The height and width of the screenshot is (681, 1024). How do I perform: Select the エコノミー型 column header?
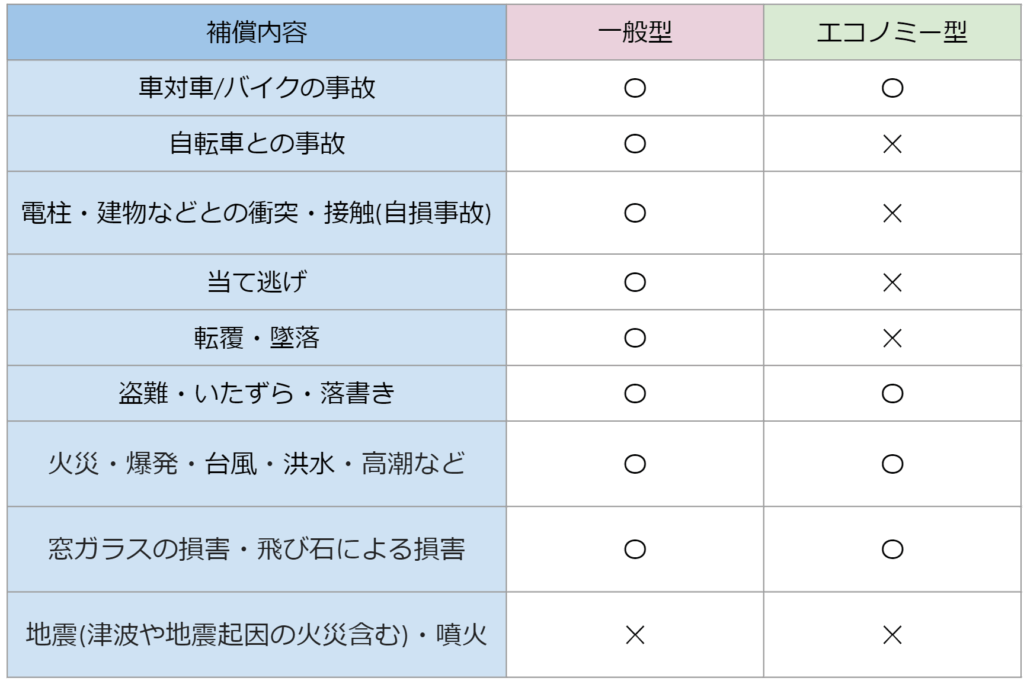[x=892, y=33]
